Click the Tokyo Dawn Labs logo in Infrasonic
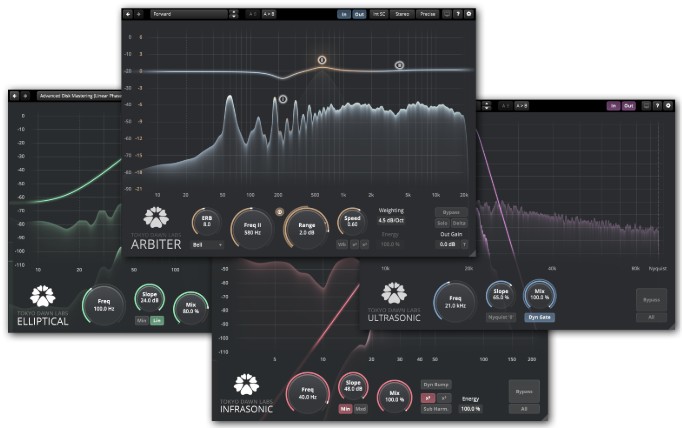The height and width of the screenshot is (428, 682). (246, 384)
